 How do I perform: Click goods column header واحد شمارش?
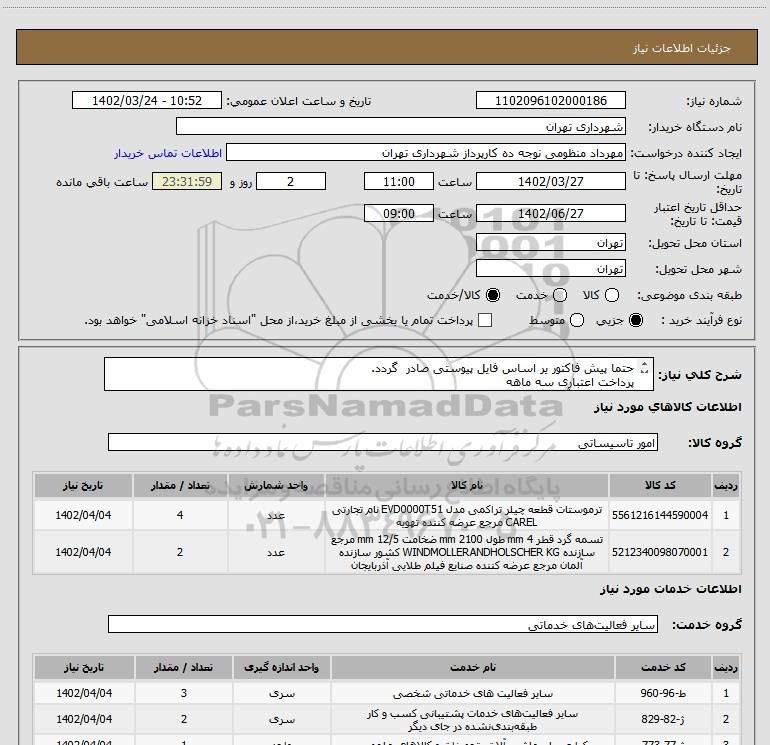[x=276, y=485]
